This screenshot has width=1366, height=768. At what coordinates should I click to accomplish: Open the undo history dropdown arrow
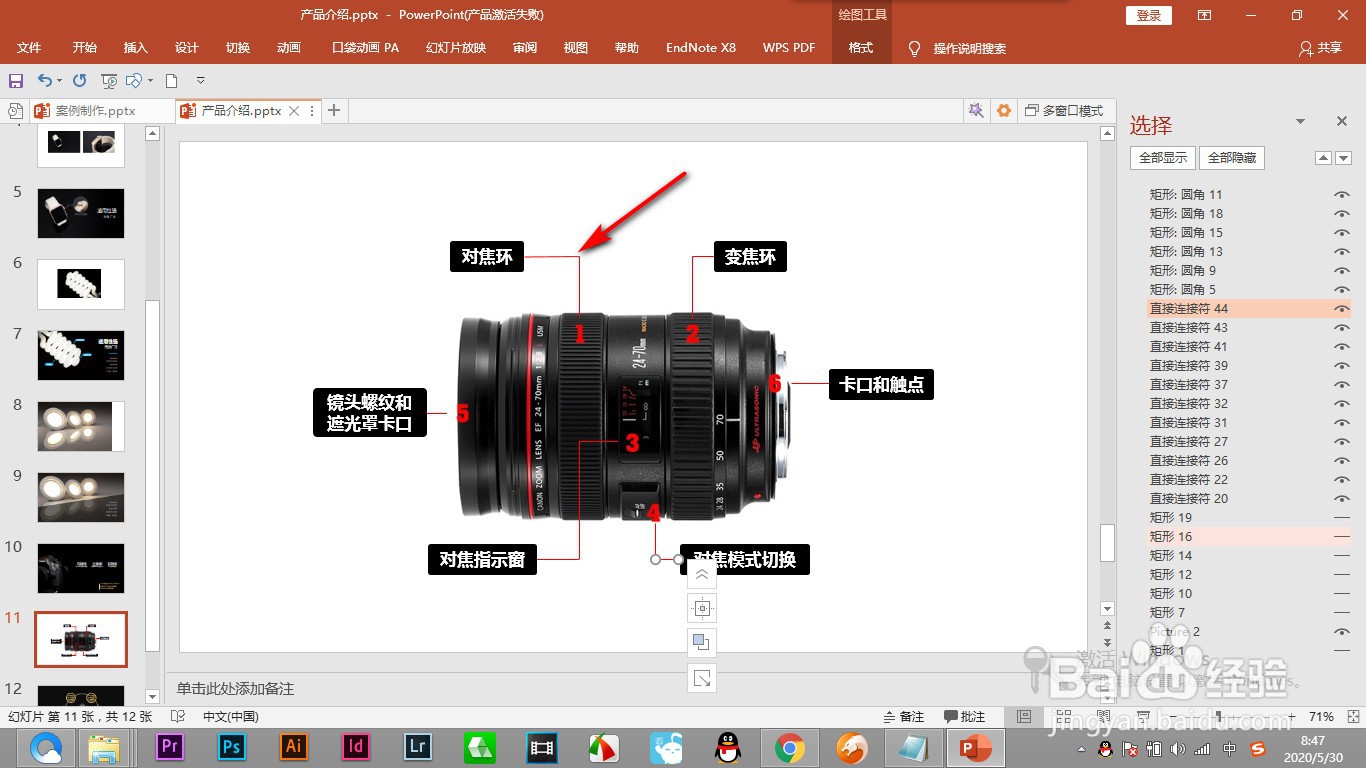click(59, 81)
